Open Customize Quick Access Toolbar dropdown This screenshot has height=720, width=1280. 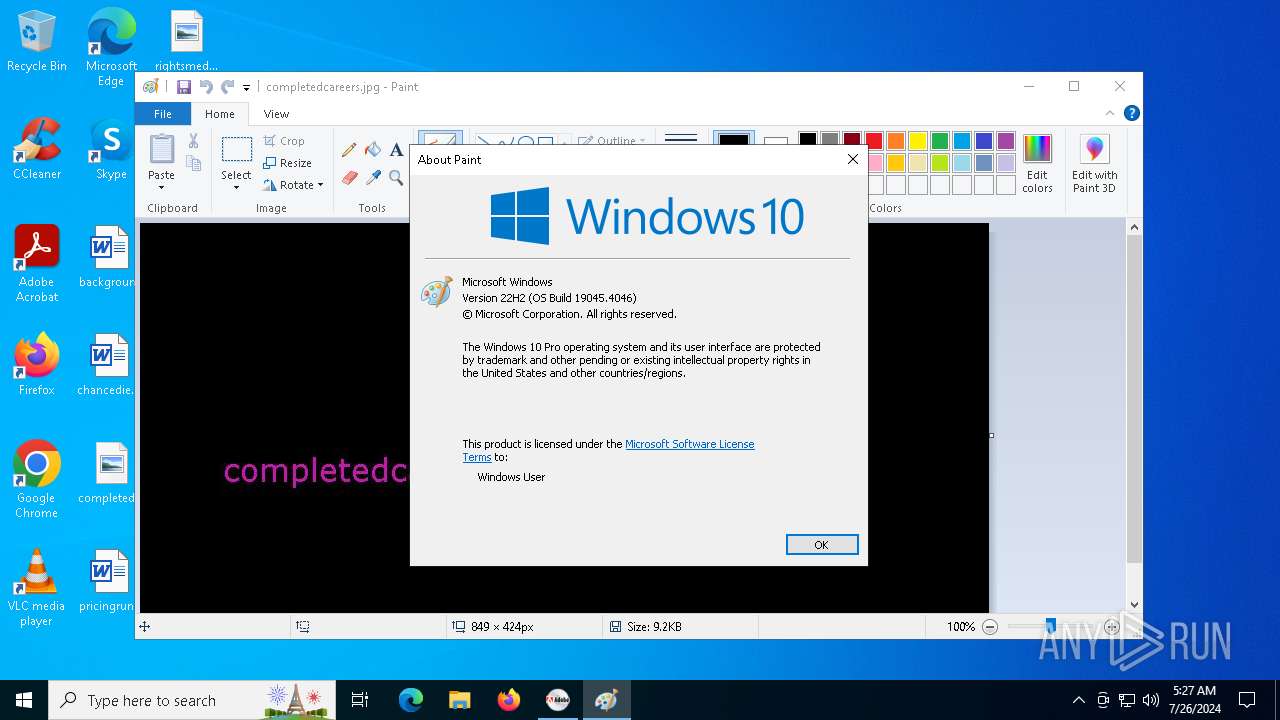246,88
